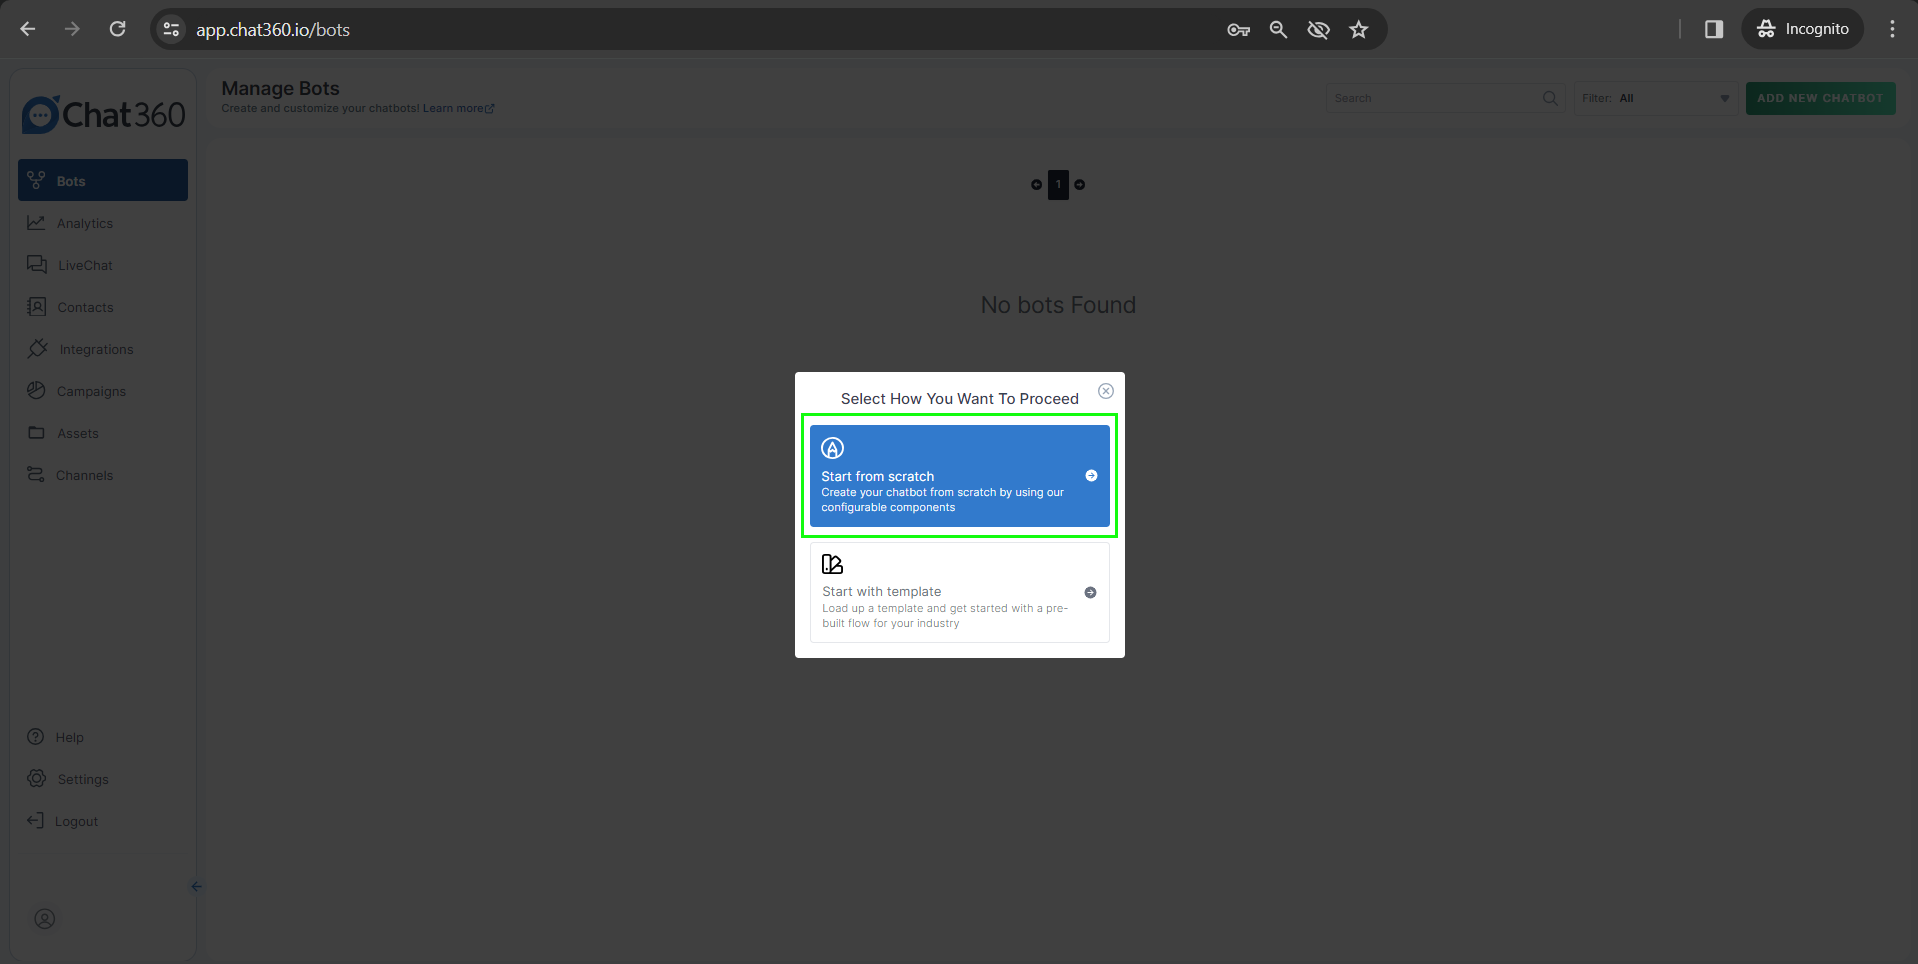Click the Chat360 logo
This screenshot has height=964, width=1918.
[x=104, y=114]
